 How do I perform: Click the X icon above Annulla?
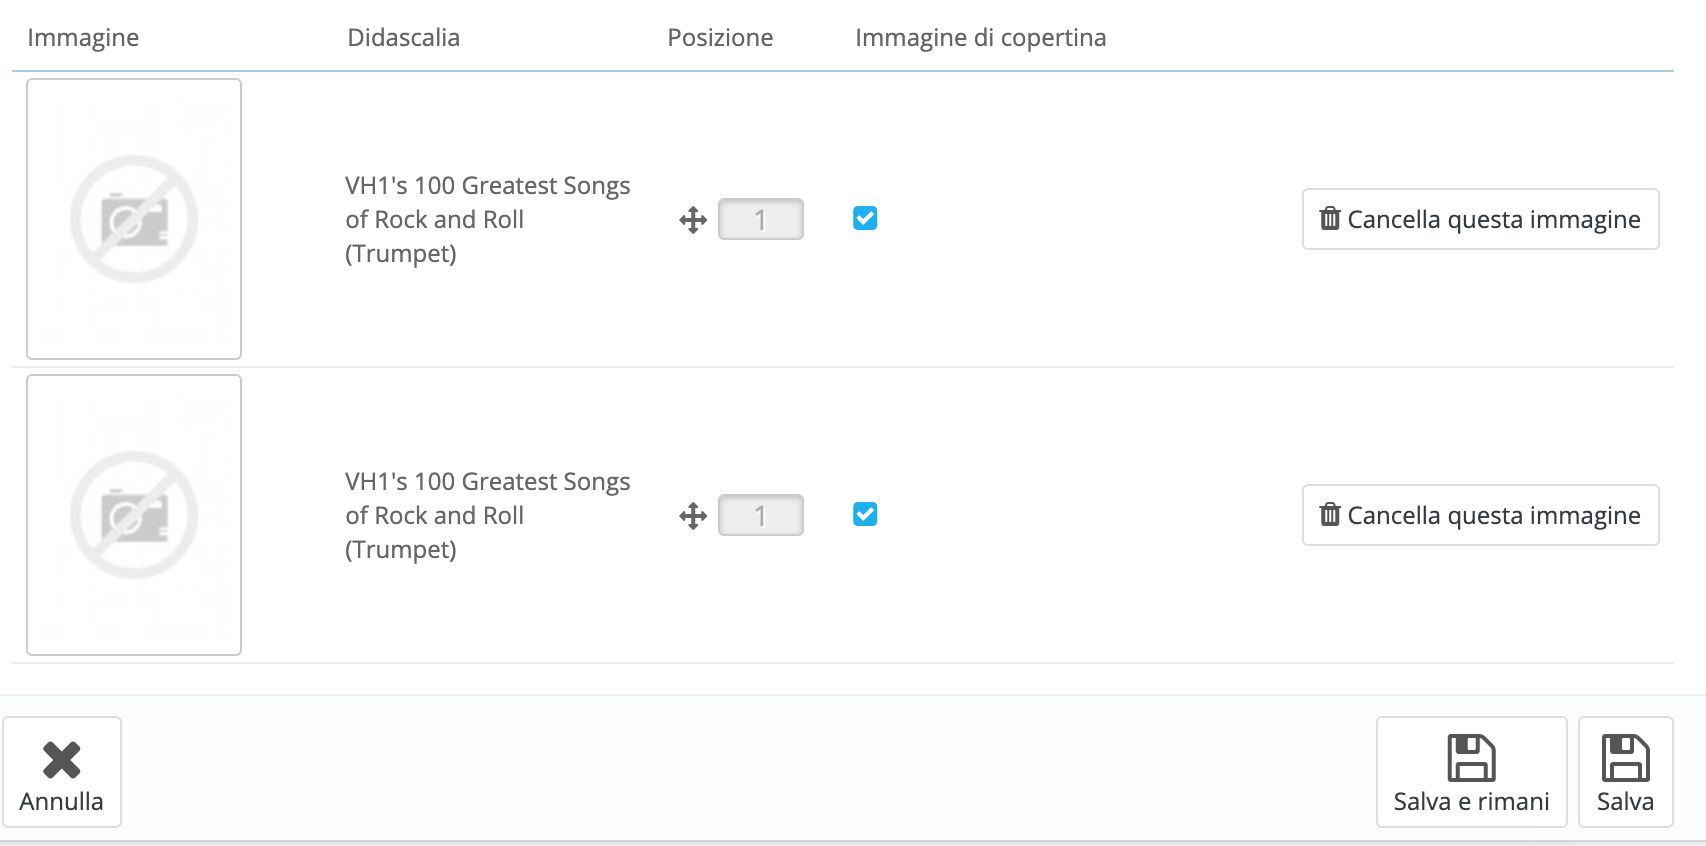click(x=62, y=760)
